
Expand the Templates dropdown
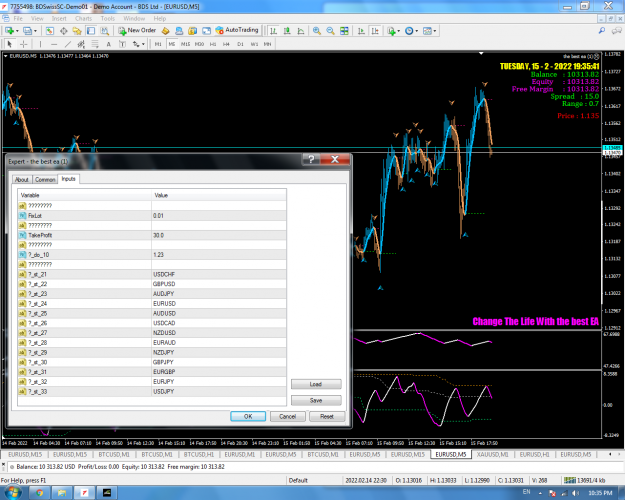[434, 31]
